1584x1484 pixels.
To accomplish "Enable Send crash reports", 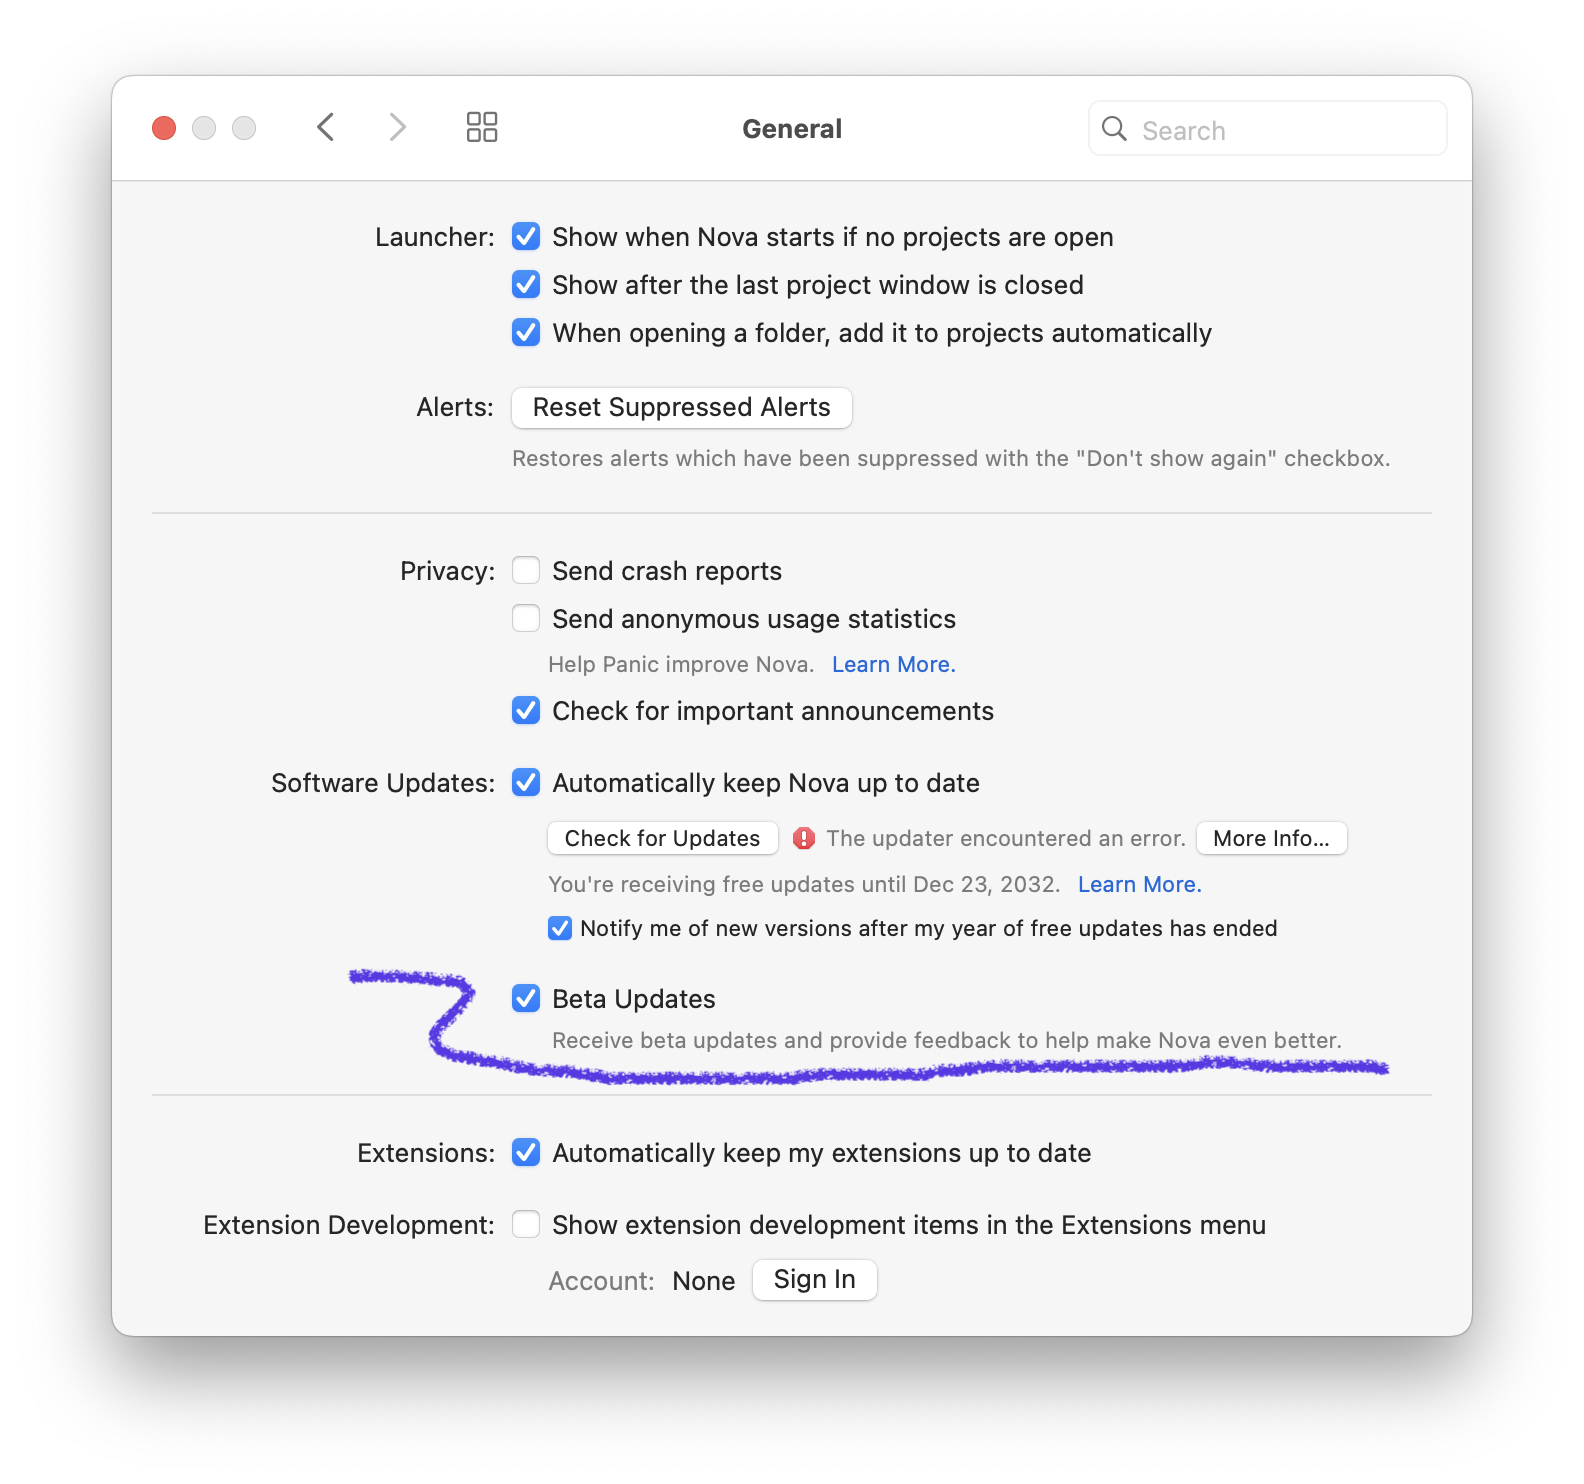I will coord(526,571).
